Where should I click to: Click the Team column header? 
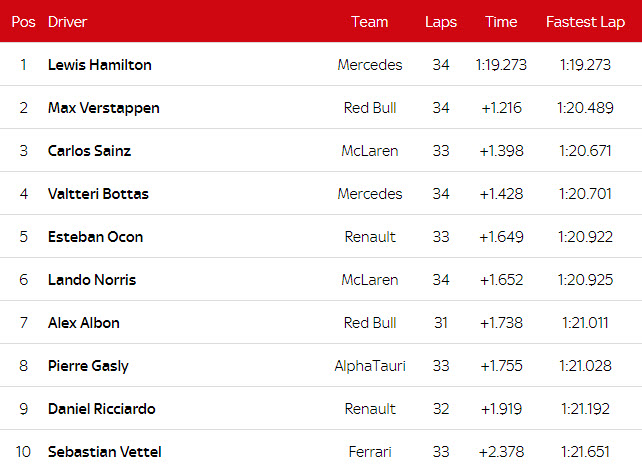coord(369,21)
